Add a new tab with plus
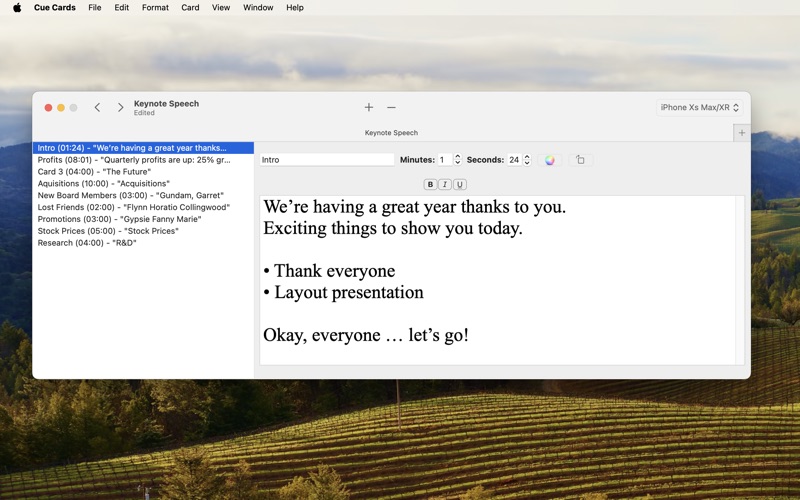The image size is (800, 500). click(x=742, y=133)
